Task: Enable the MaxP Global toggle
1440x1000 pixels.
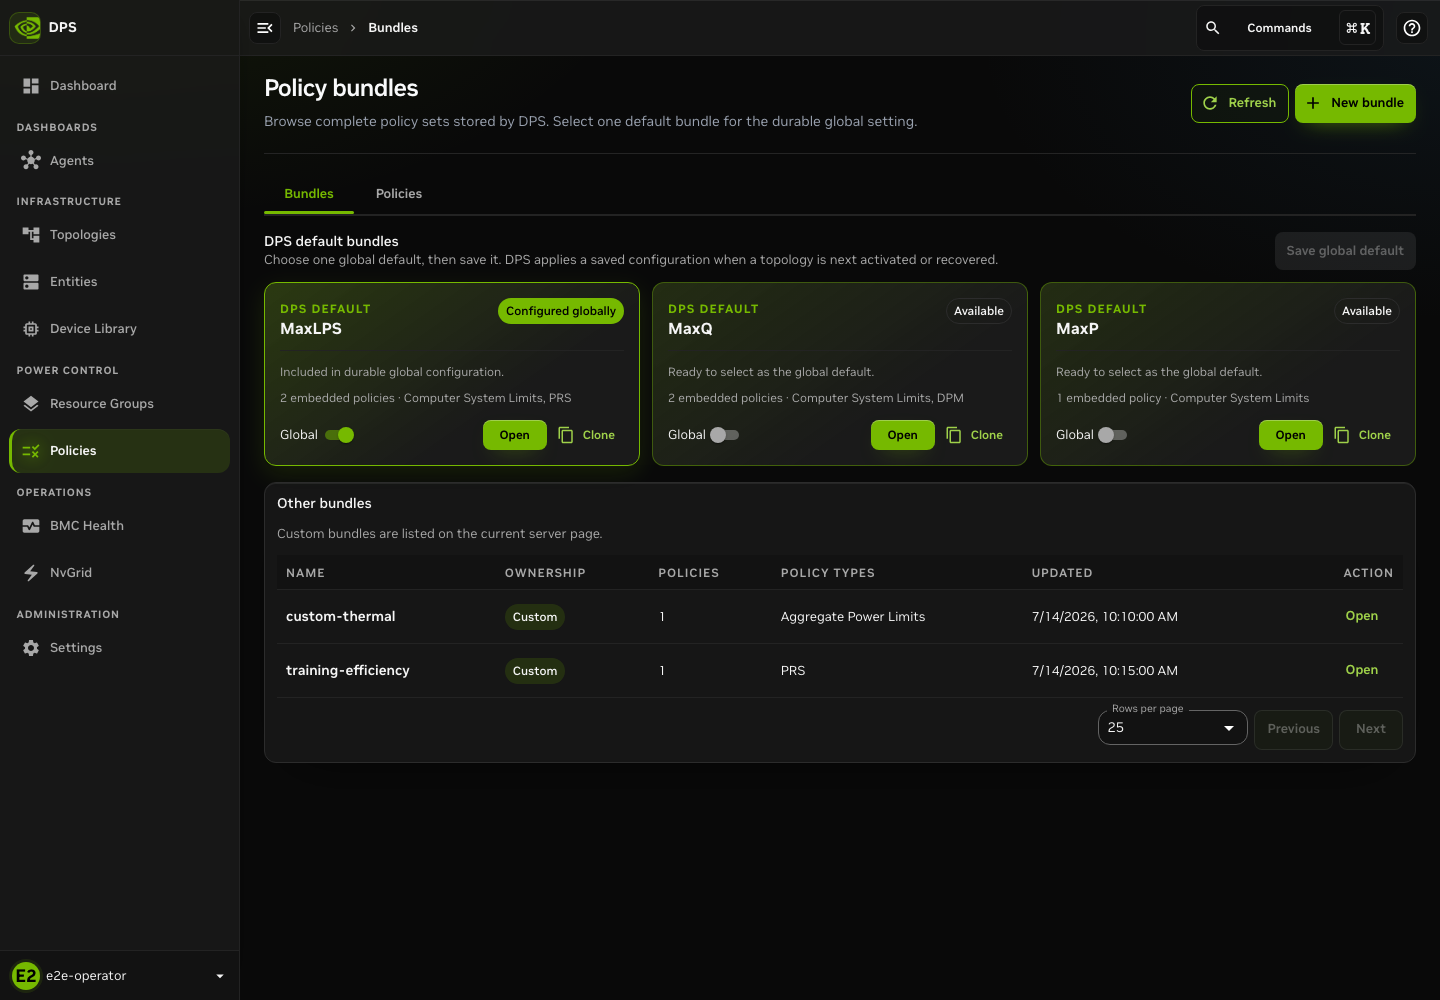Action: 1113,435
